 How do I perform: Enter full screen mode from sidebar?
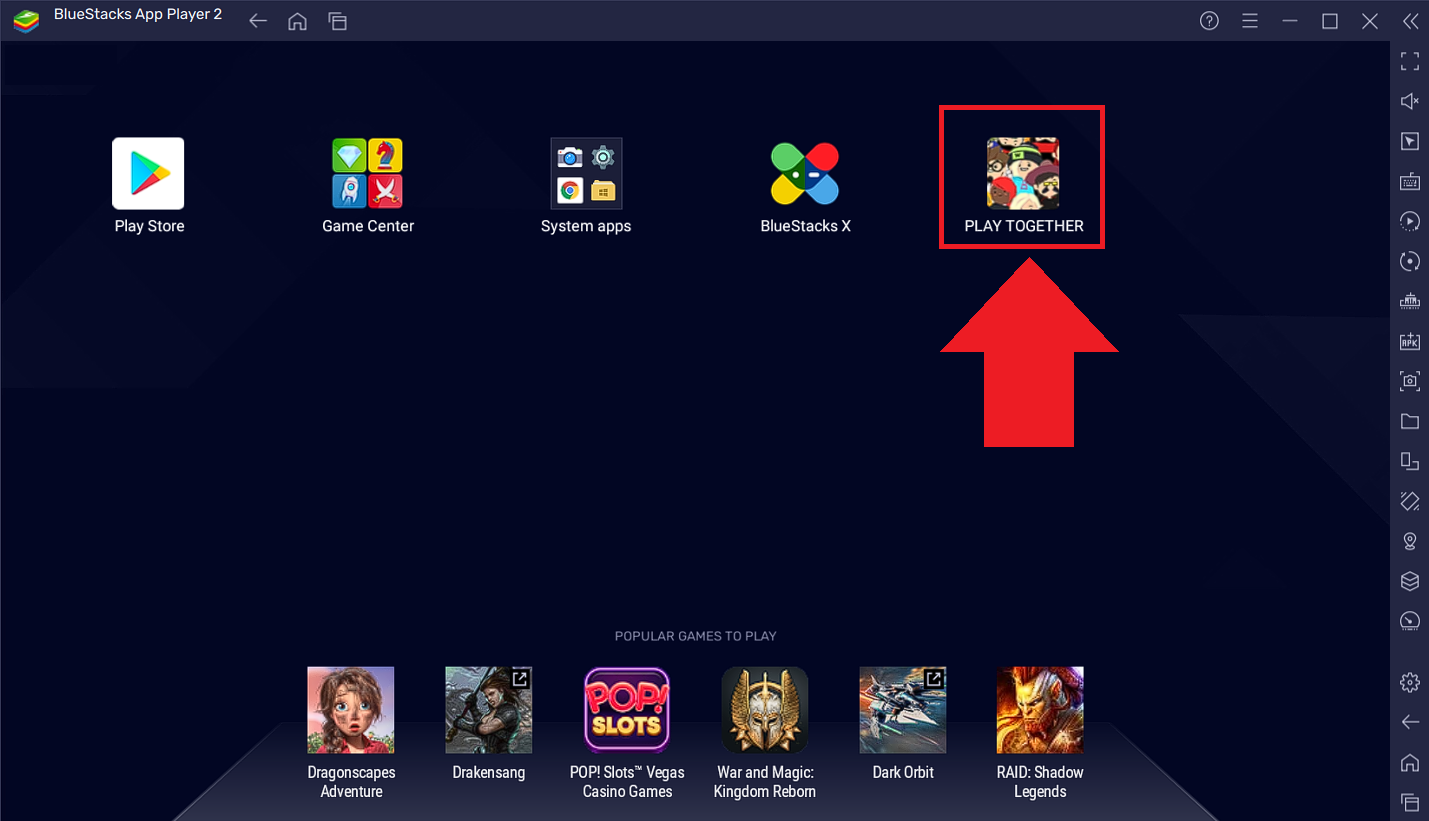pyautogui.click(x=1410, y=61)
